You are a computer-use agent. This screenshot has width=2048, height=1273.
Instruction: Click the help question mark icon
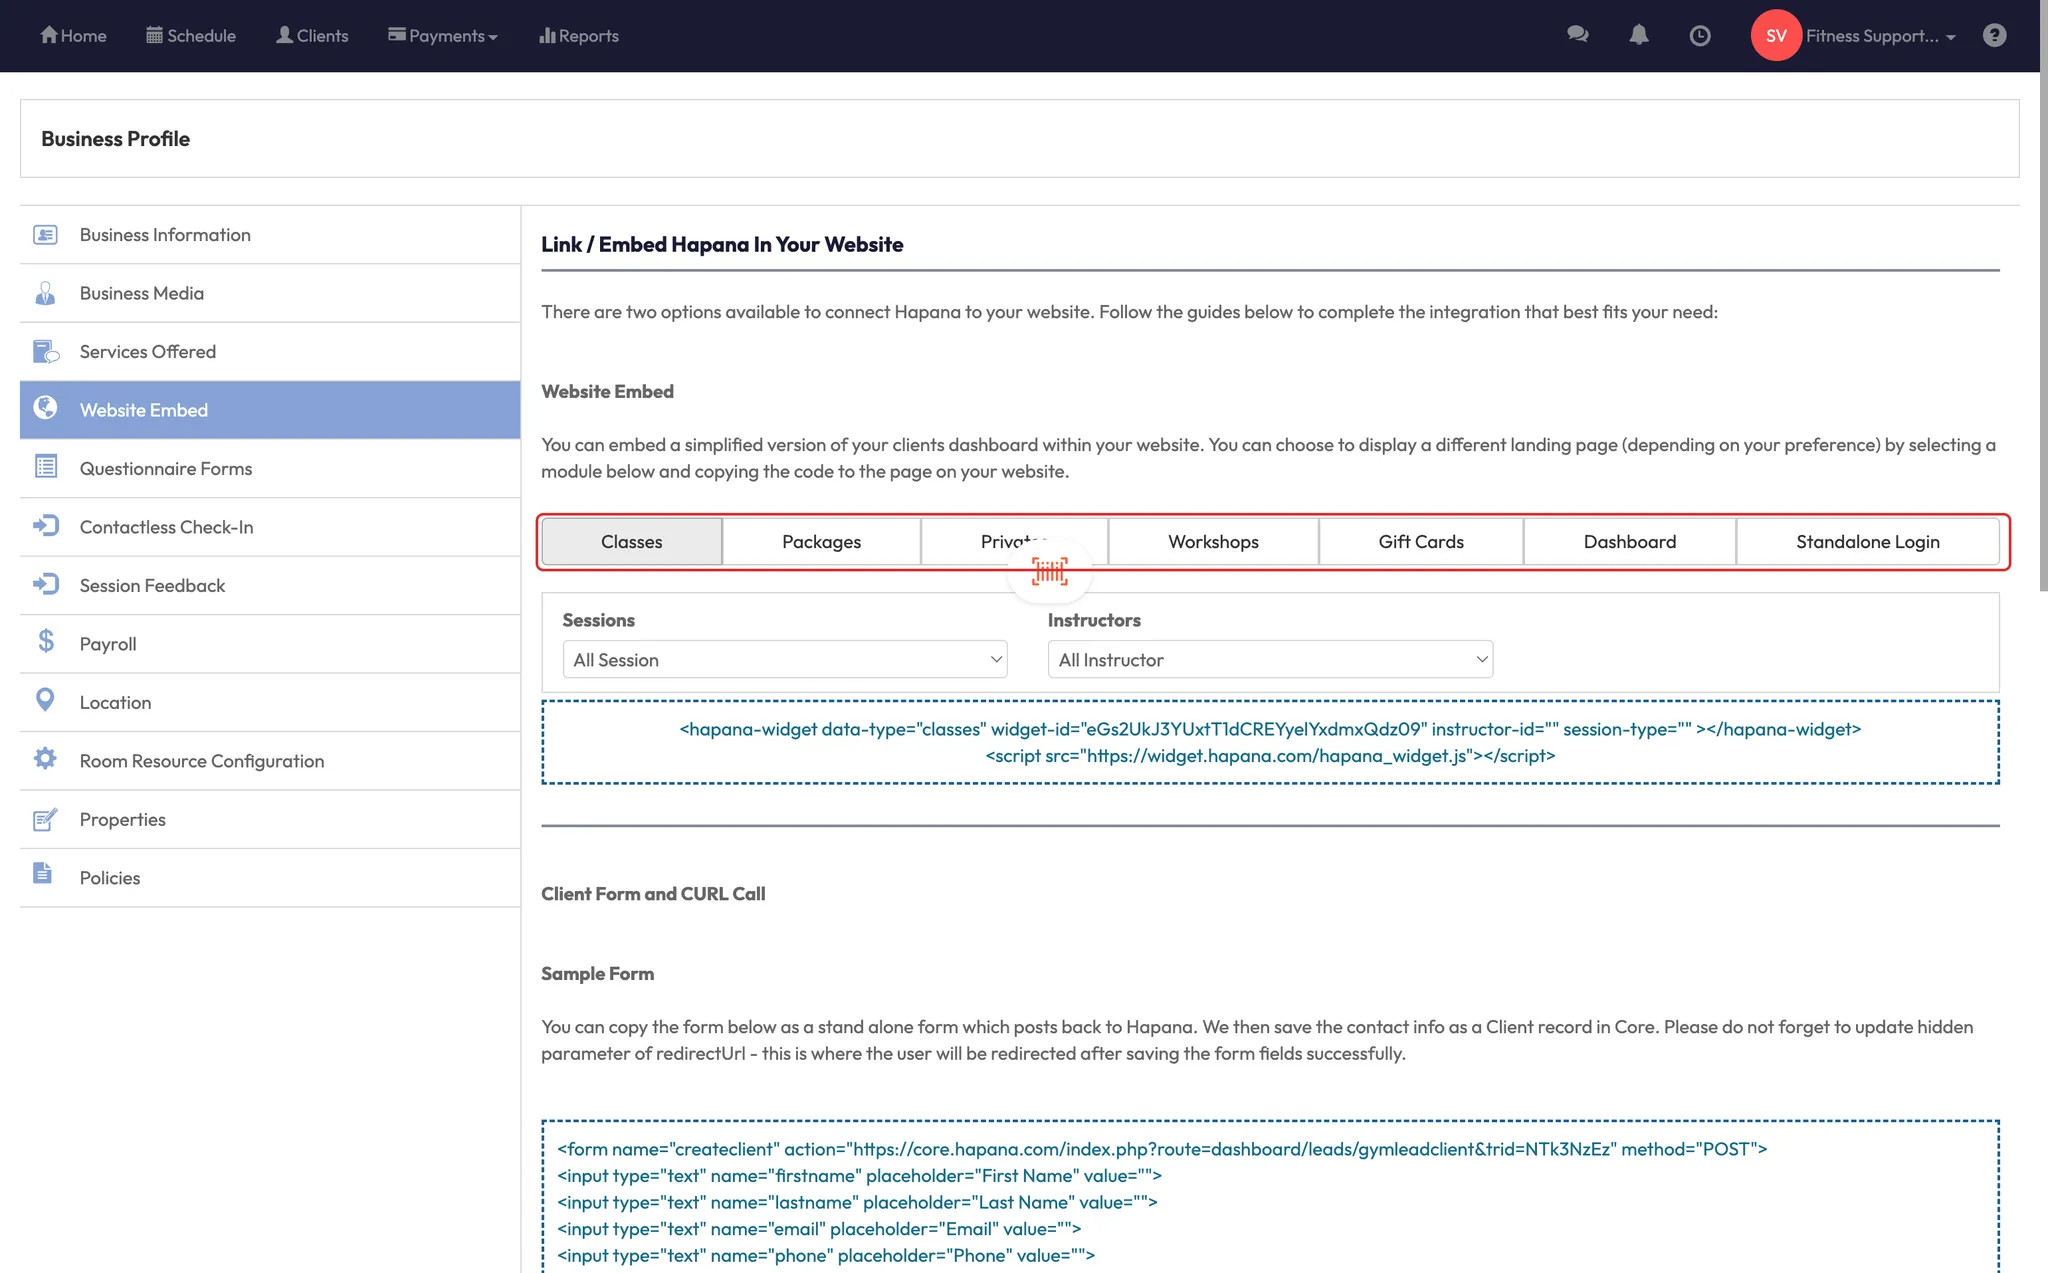tap(1994, 35)
